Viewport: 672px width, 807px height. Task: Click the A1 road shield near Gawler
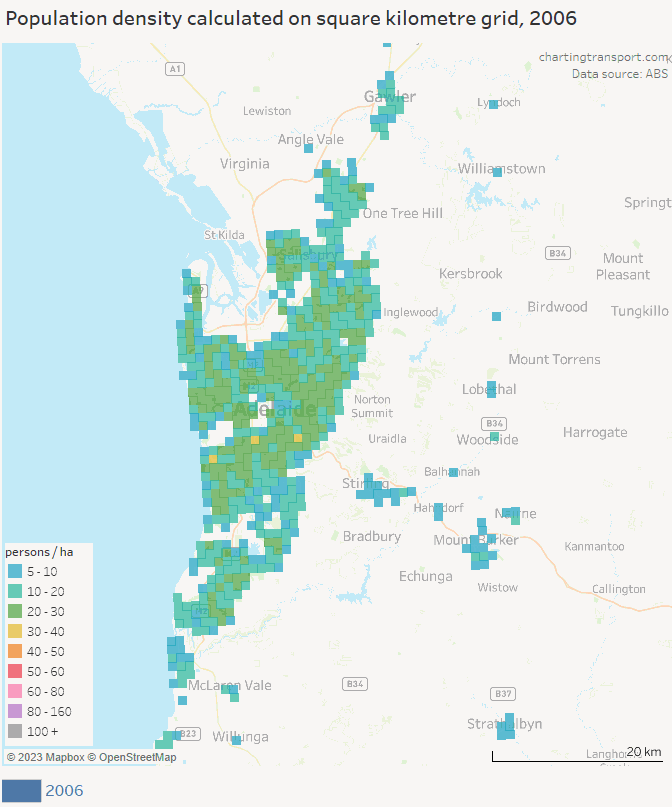coord(176,69)
